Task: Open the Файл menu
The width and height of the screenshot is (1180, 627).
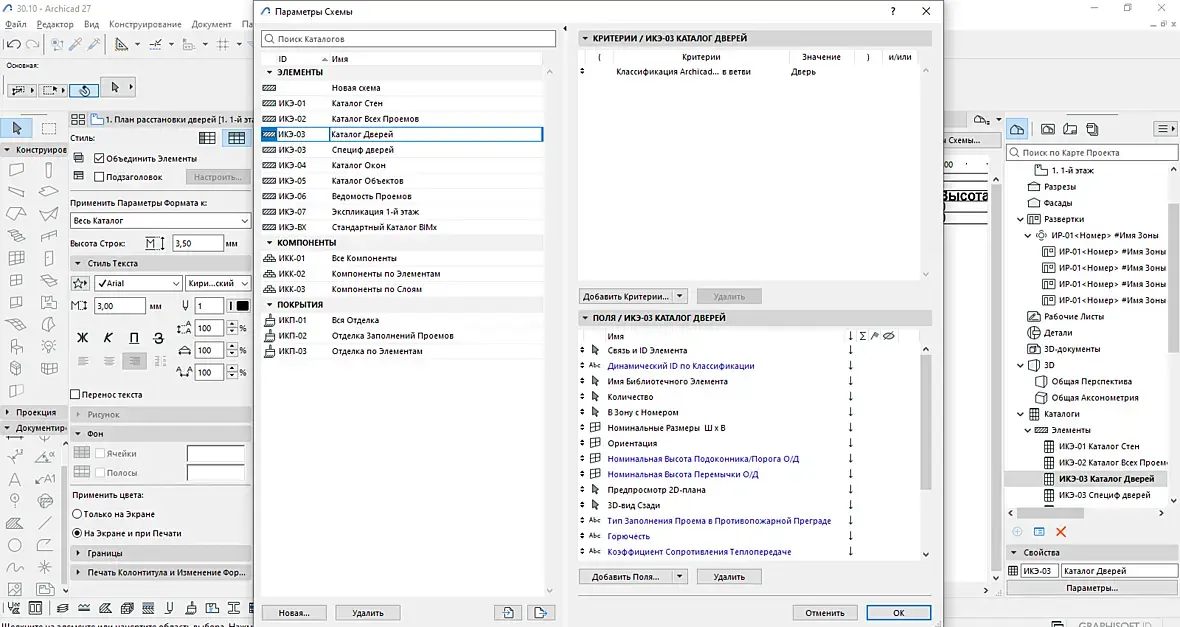Action: coord(15,24)
